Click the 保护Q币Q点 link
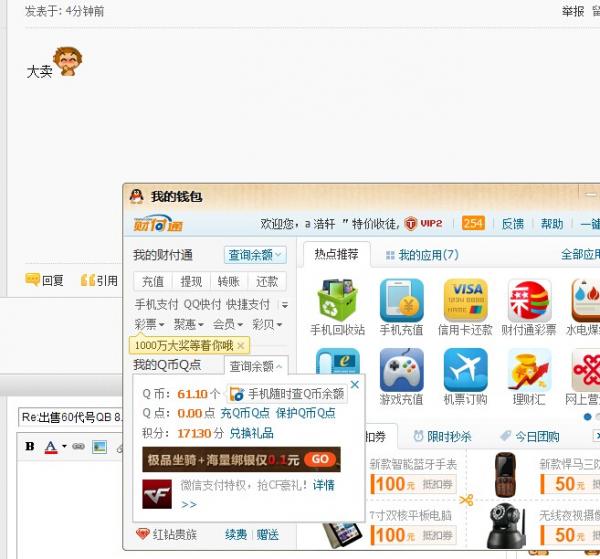 click(305, 413)
